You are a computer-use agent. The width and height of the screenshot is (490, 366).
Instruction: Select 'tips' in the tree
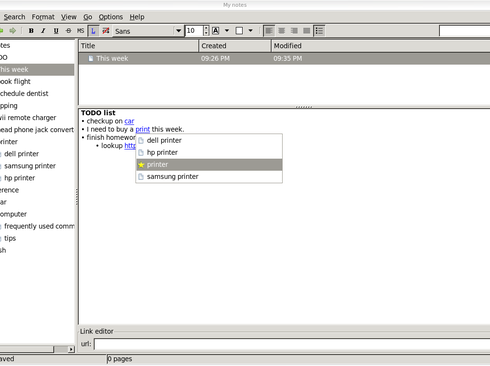(10, 238)
